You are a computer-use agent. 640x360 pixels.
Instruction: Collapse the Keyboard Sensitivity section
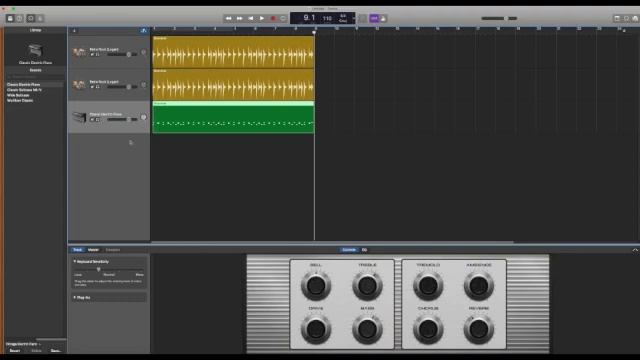75,262
